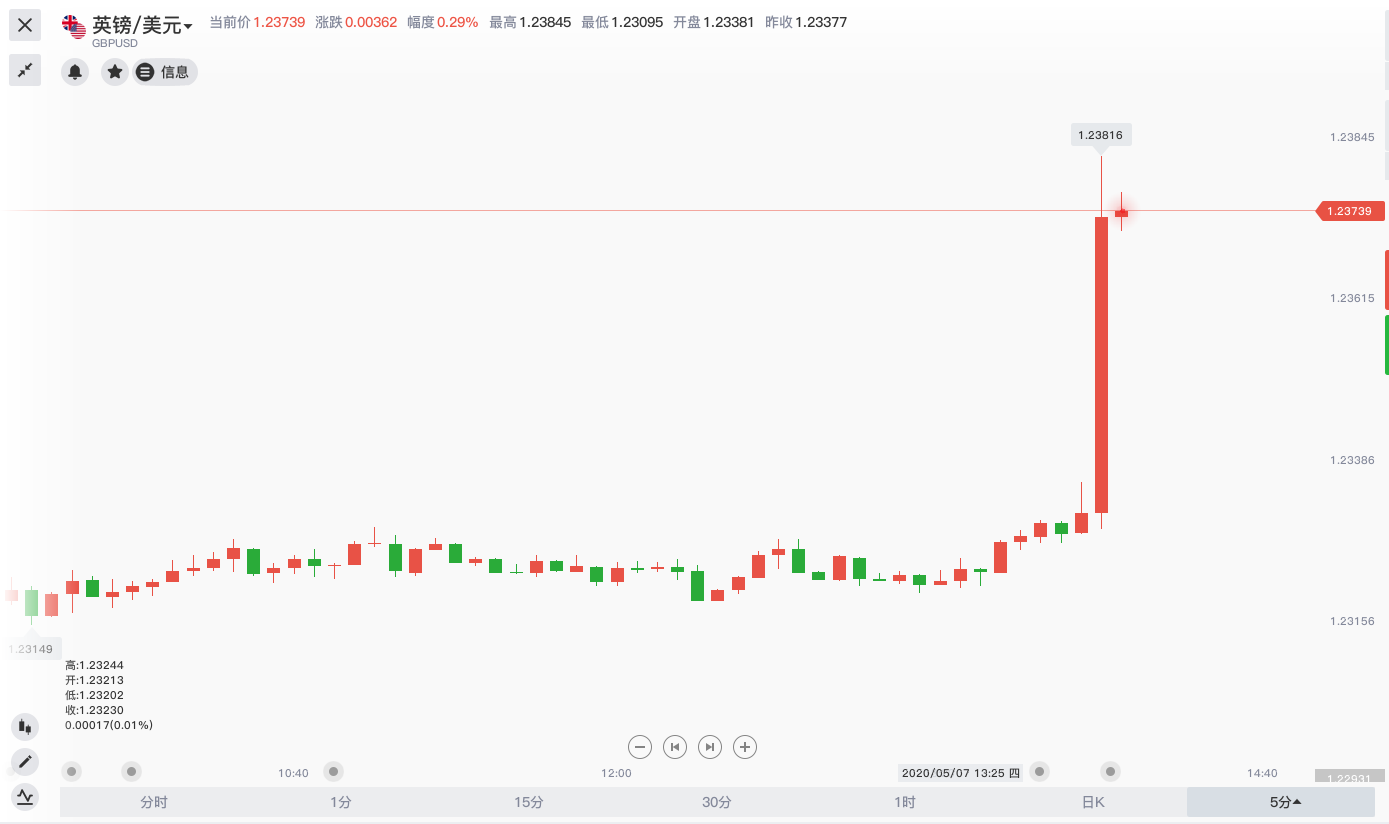
Task: Set a price alert with the bell icon
Action: click(x=75, y=72)
